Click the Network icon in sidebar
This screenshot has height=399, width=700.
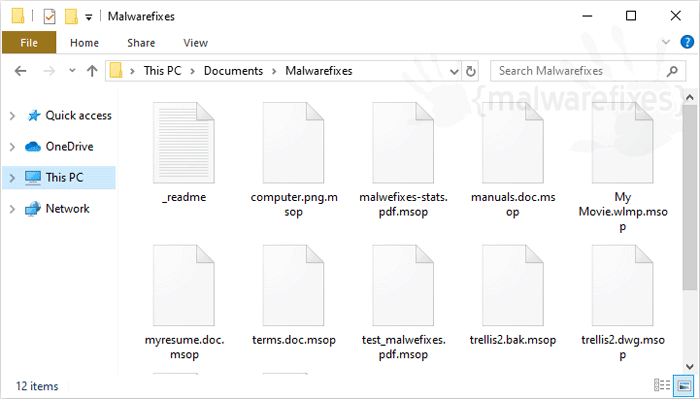click(33, 208)
